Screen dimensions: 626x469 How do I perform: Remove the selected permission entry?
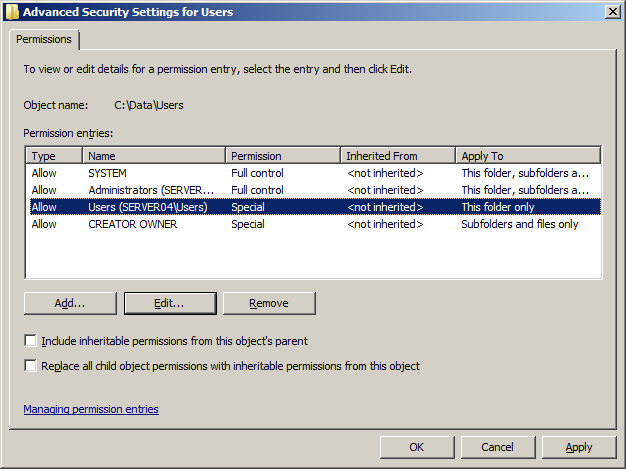[269, 303]
